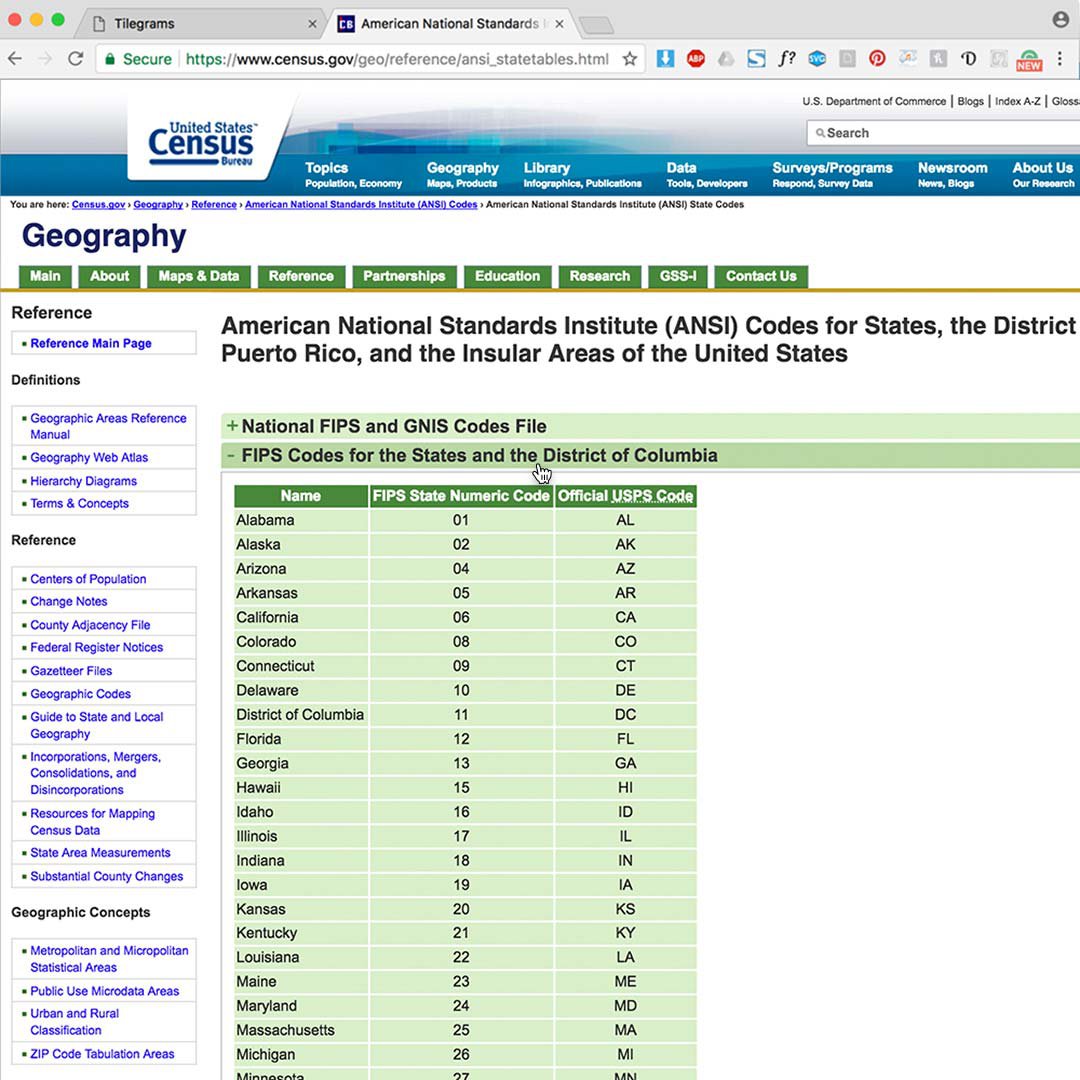The height and width of the screenshot is (1080, 1080).
Task: Open the Data navigation menu
Action: point(707,174)
